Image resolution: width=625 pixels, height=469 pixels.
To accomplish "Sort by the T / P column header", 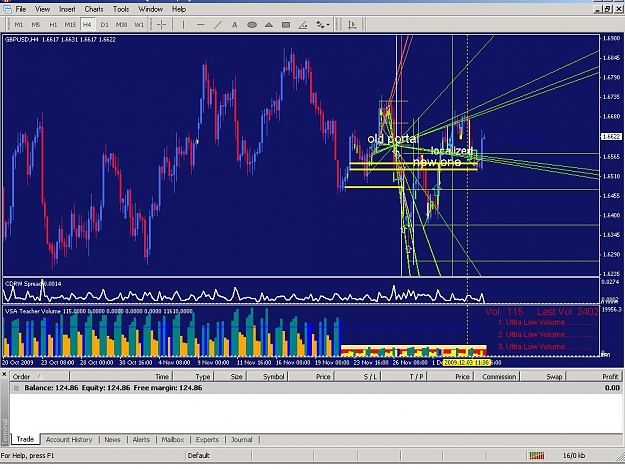I will coord(405,377).
